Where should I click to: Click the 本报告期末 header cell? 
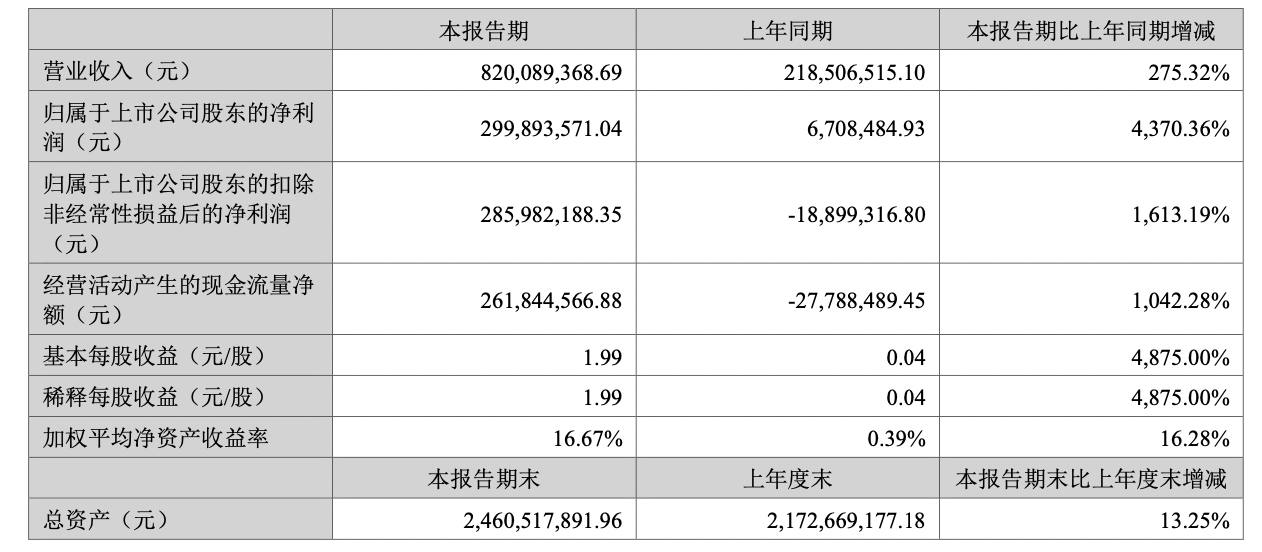484,479
